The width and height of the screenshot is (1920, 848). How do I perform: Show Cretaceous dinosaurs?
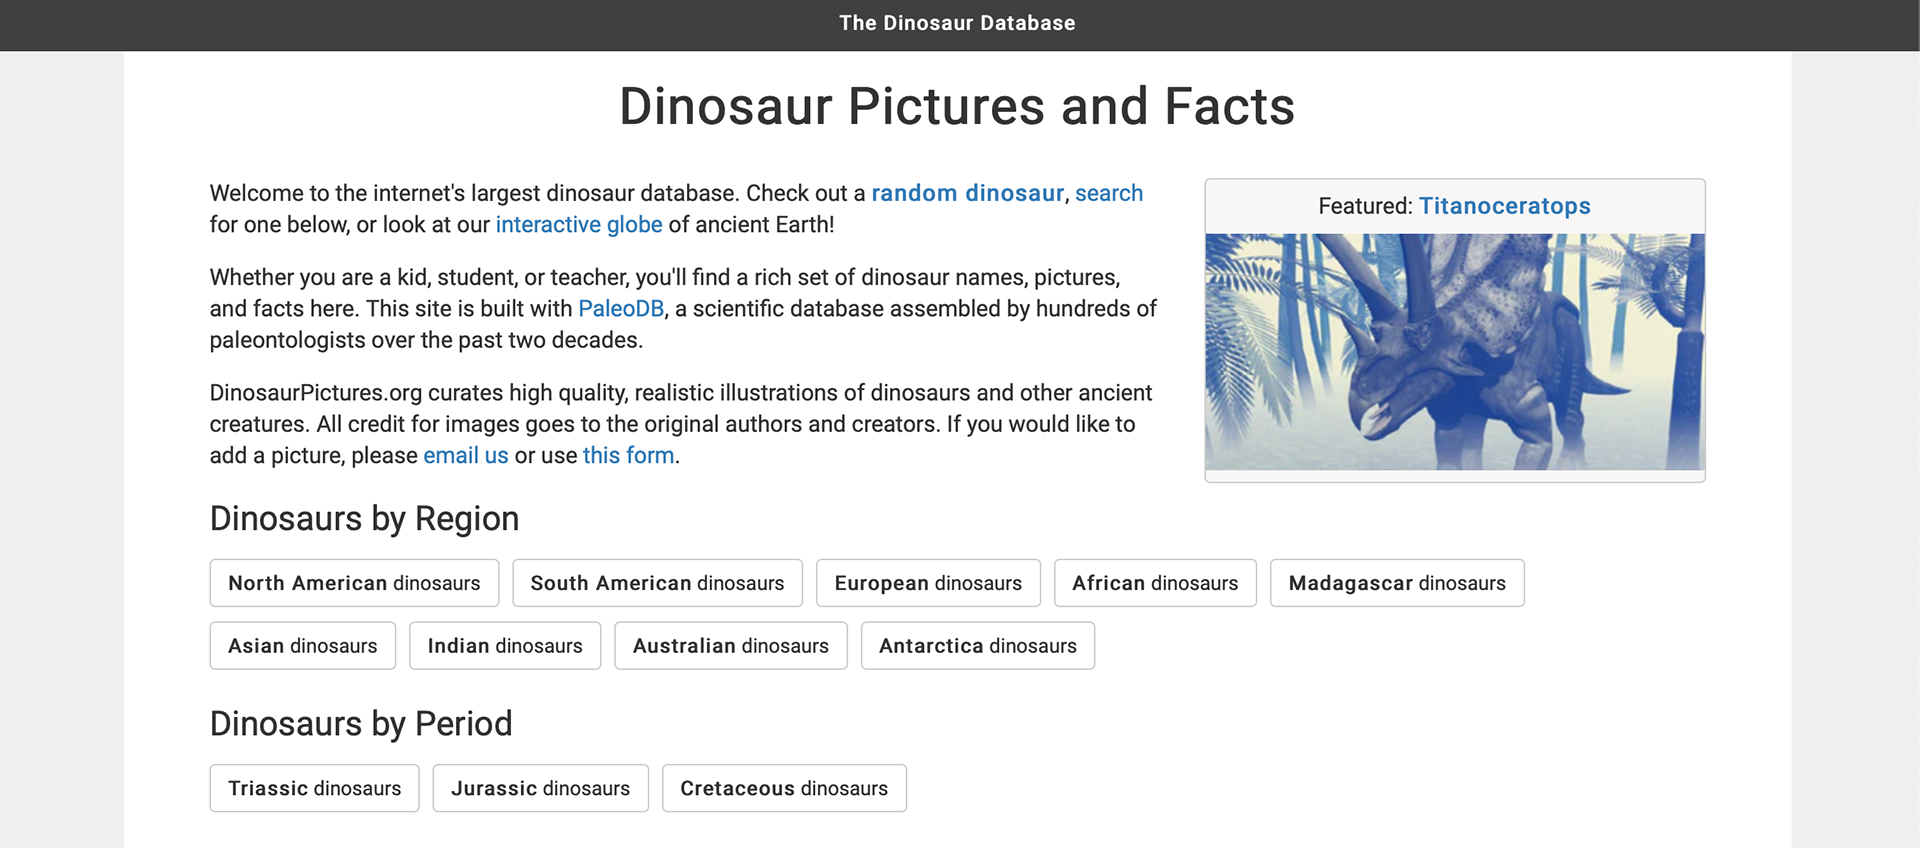click(x=784, y=788)
